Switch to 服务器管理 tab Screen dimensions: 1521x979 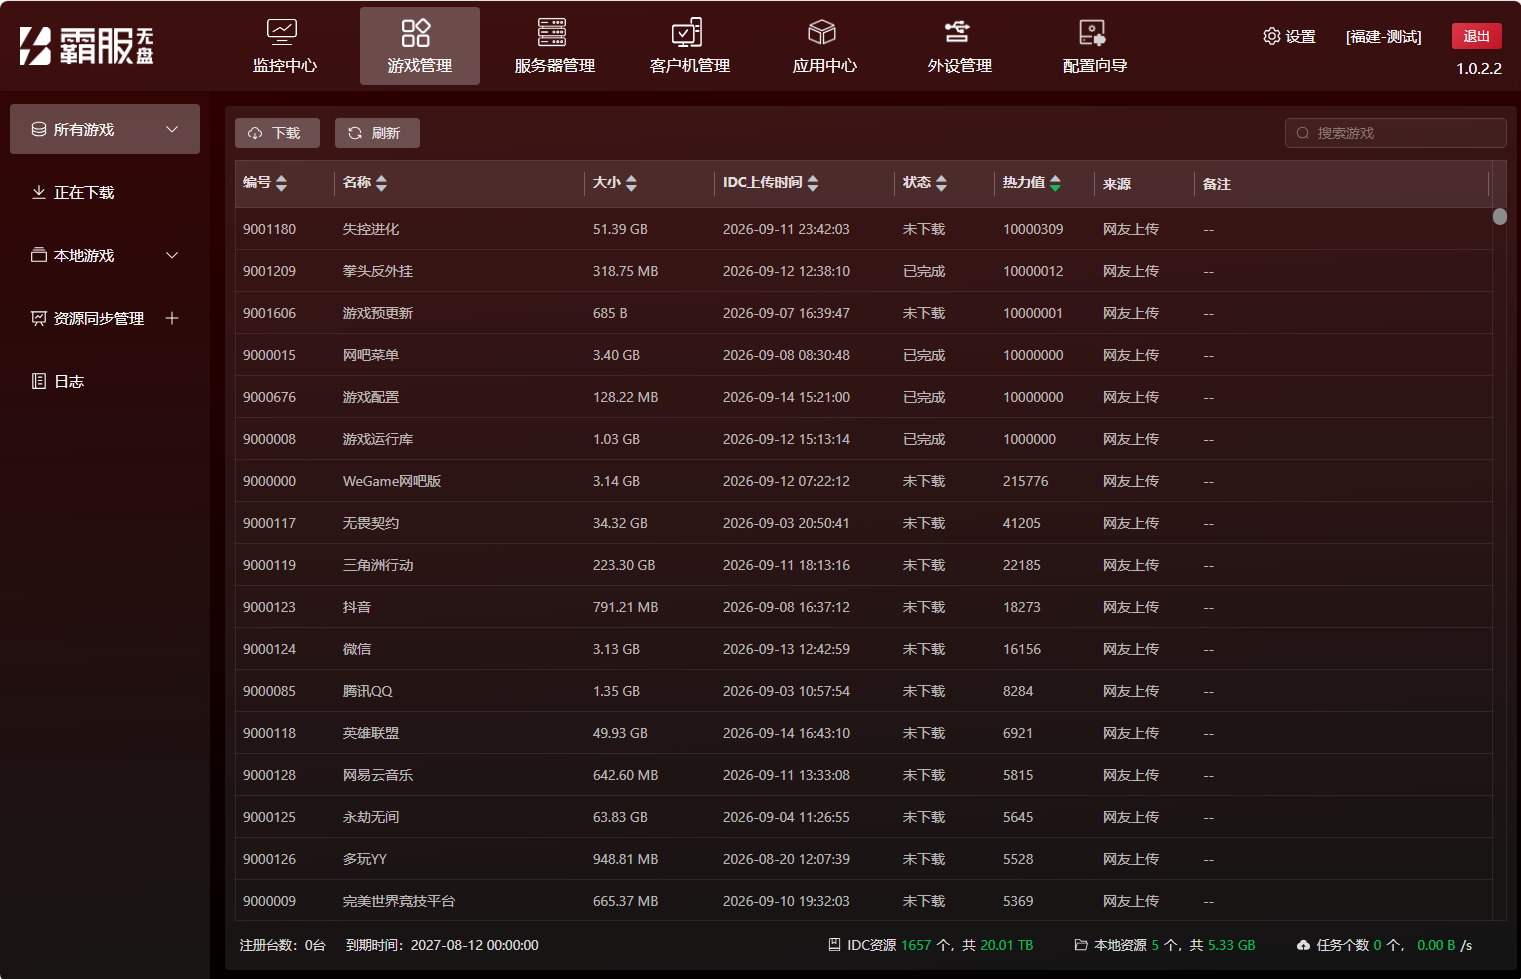[x=554, y=46]
